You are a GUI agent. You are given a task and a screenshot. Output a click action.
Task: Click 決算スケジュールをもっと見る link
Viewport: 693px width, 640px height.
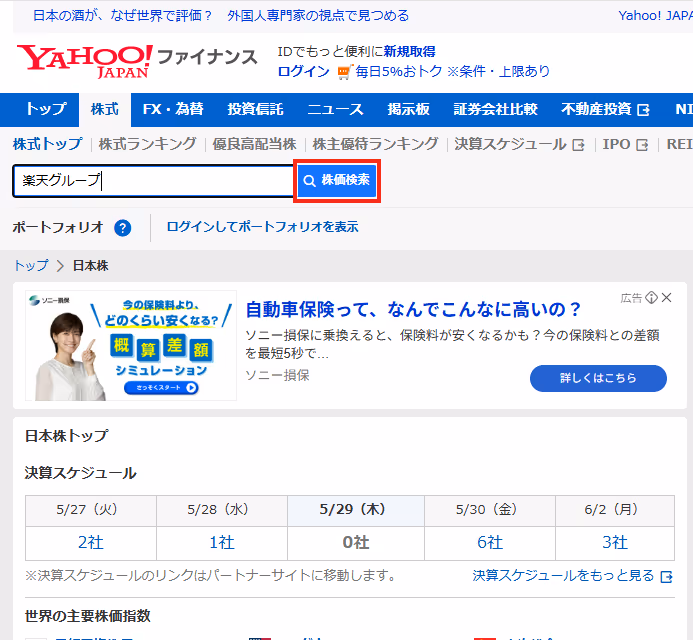pyautogui.click(x=563, y=576)
